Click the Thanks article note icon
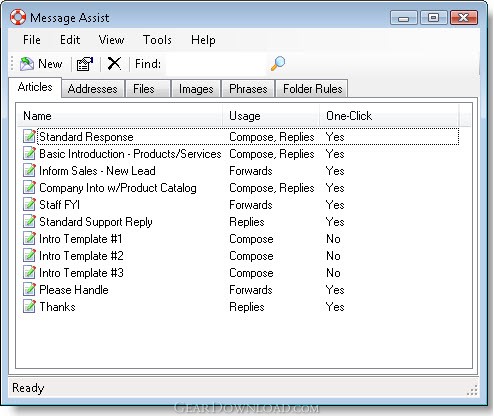This screenshot has height=416, width=494. (x=29, y=306)
